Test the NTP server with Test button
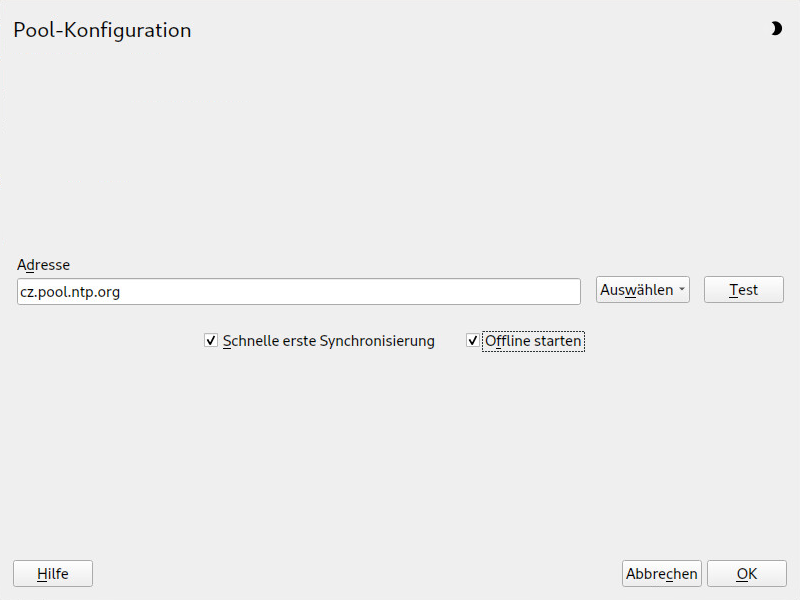Screen dimensions: 800x600 tap(743, 290)
